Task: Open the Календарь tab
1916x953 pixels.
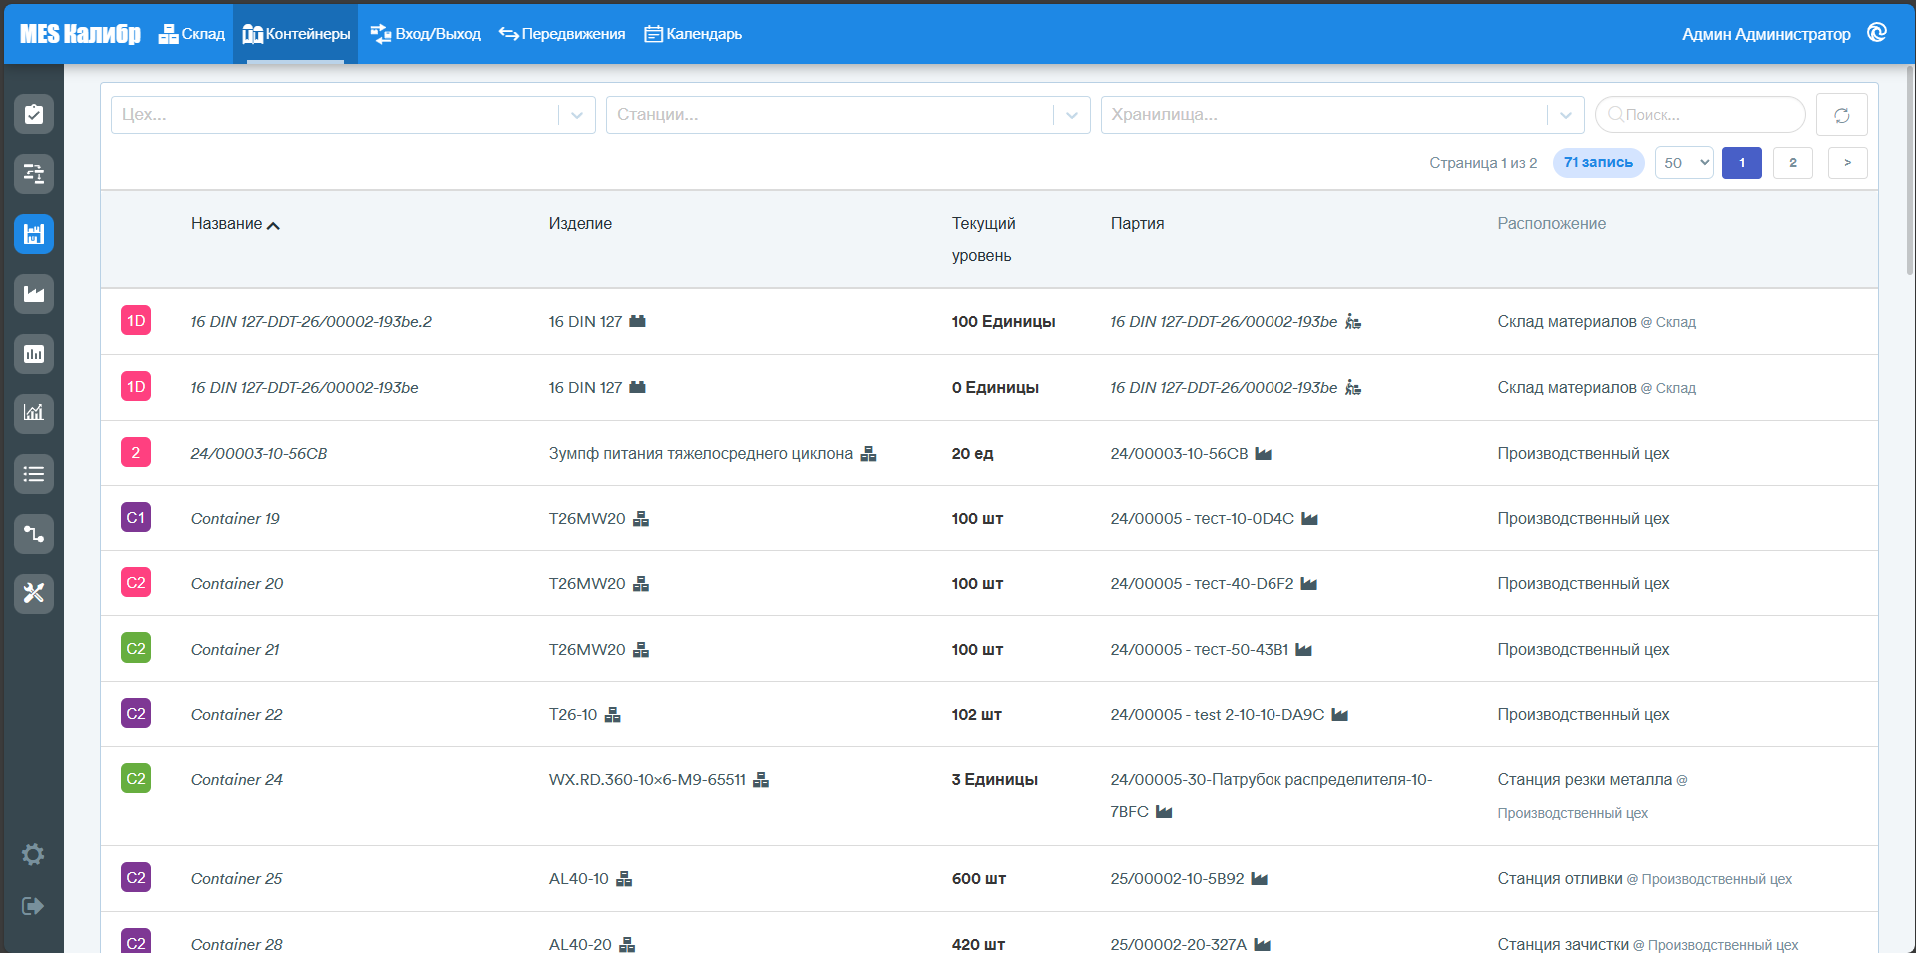Action: pyautogui.click(x=693, y=34)
